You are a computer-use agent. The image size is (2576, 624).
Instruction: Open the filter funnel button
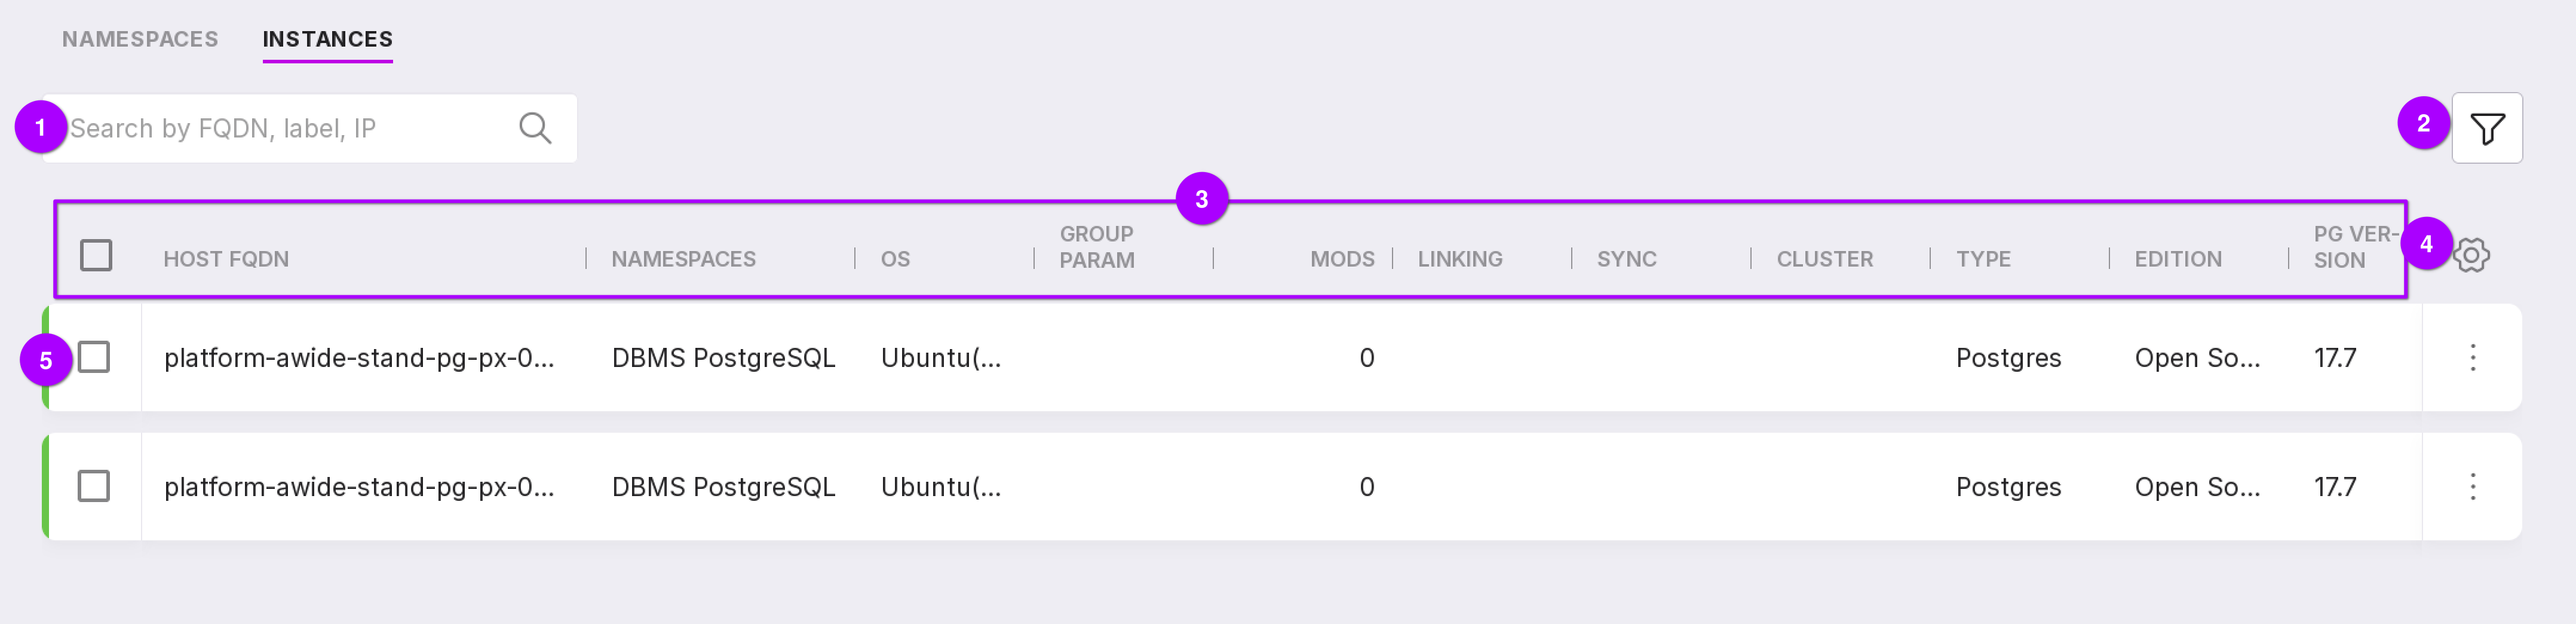(x=2486, y=128)
